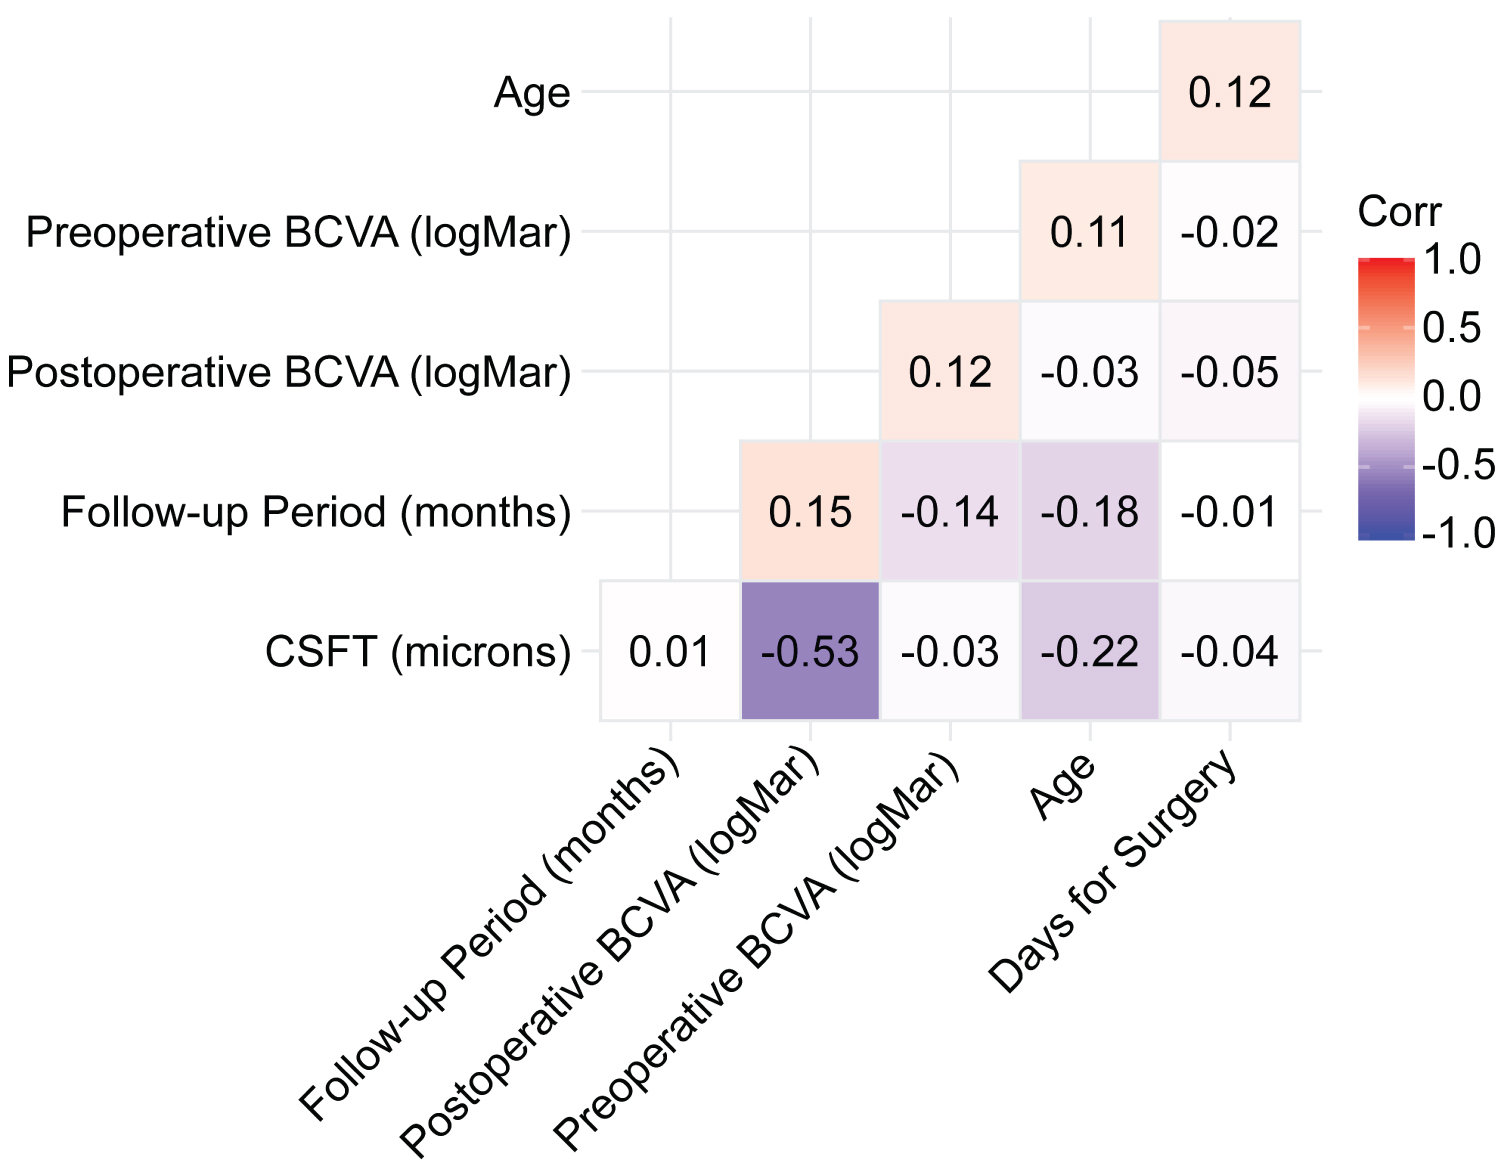Select the -0.22 cell in CSFT row
Screen dimensions: 1500x1164
pos(1090,651)
